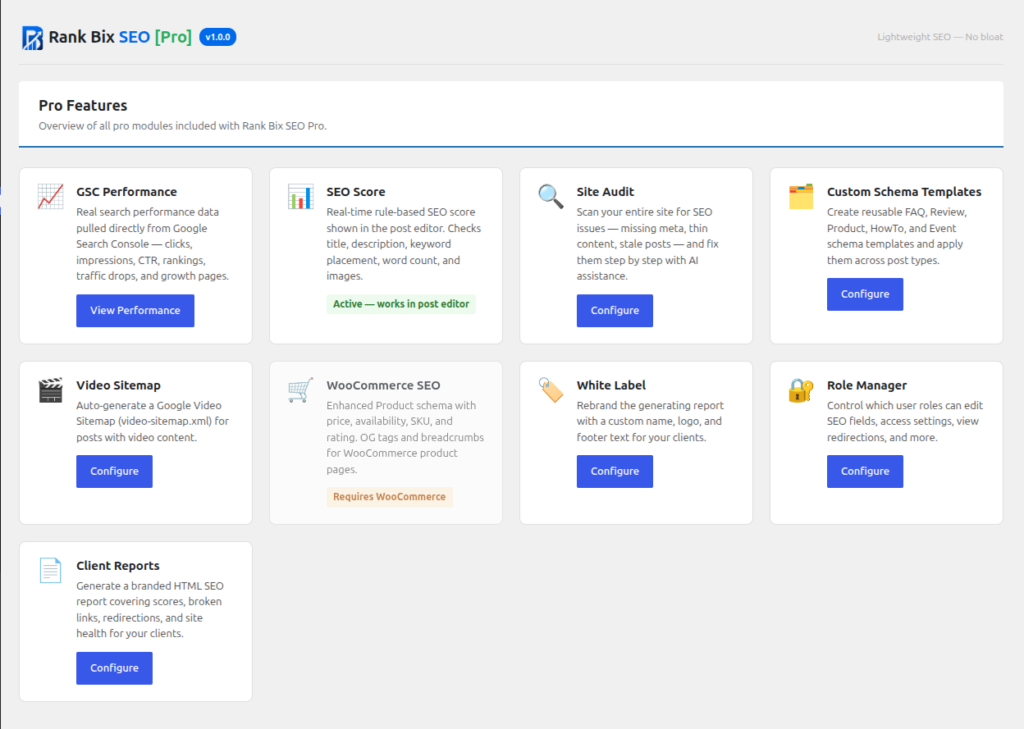Configure Custom Schema Templates
The image size is (1024, 729).
click(x=865, y=294)
